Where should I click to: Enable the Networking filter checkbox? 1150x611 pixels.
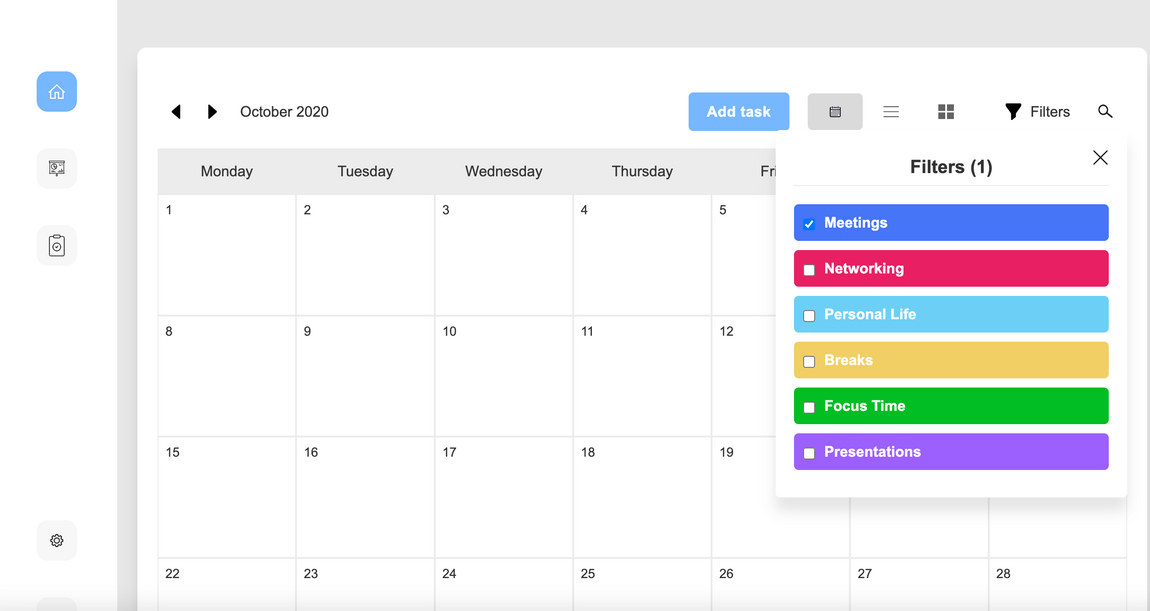click(809, 270)
